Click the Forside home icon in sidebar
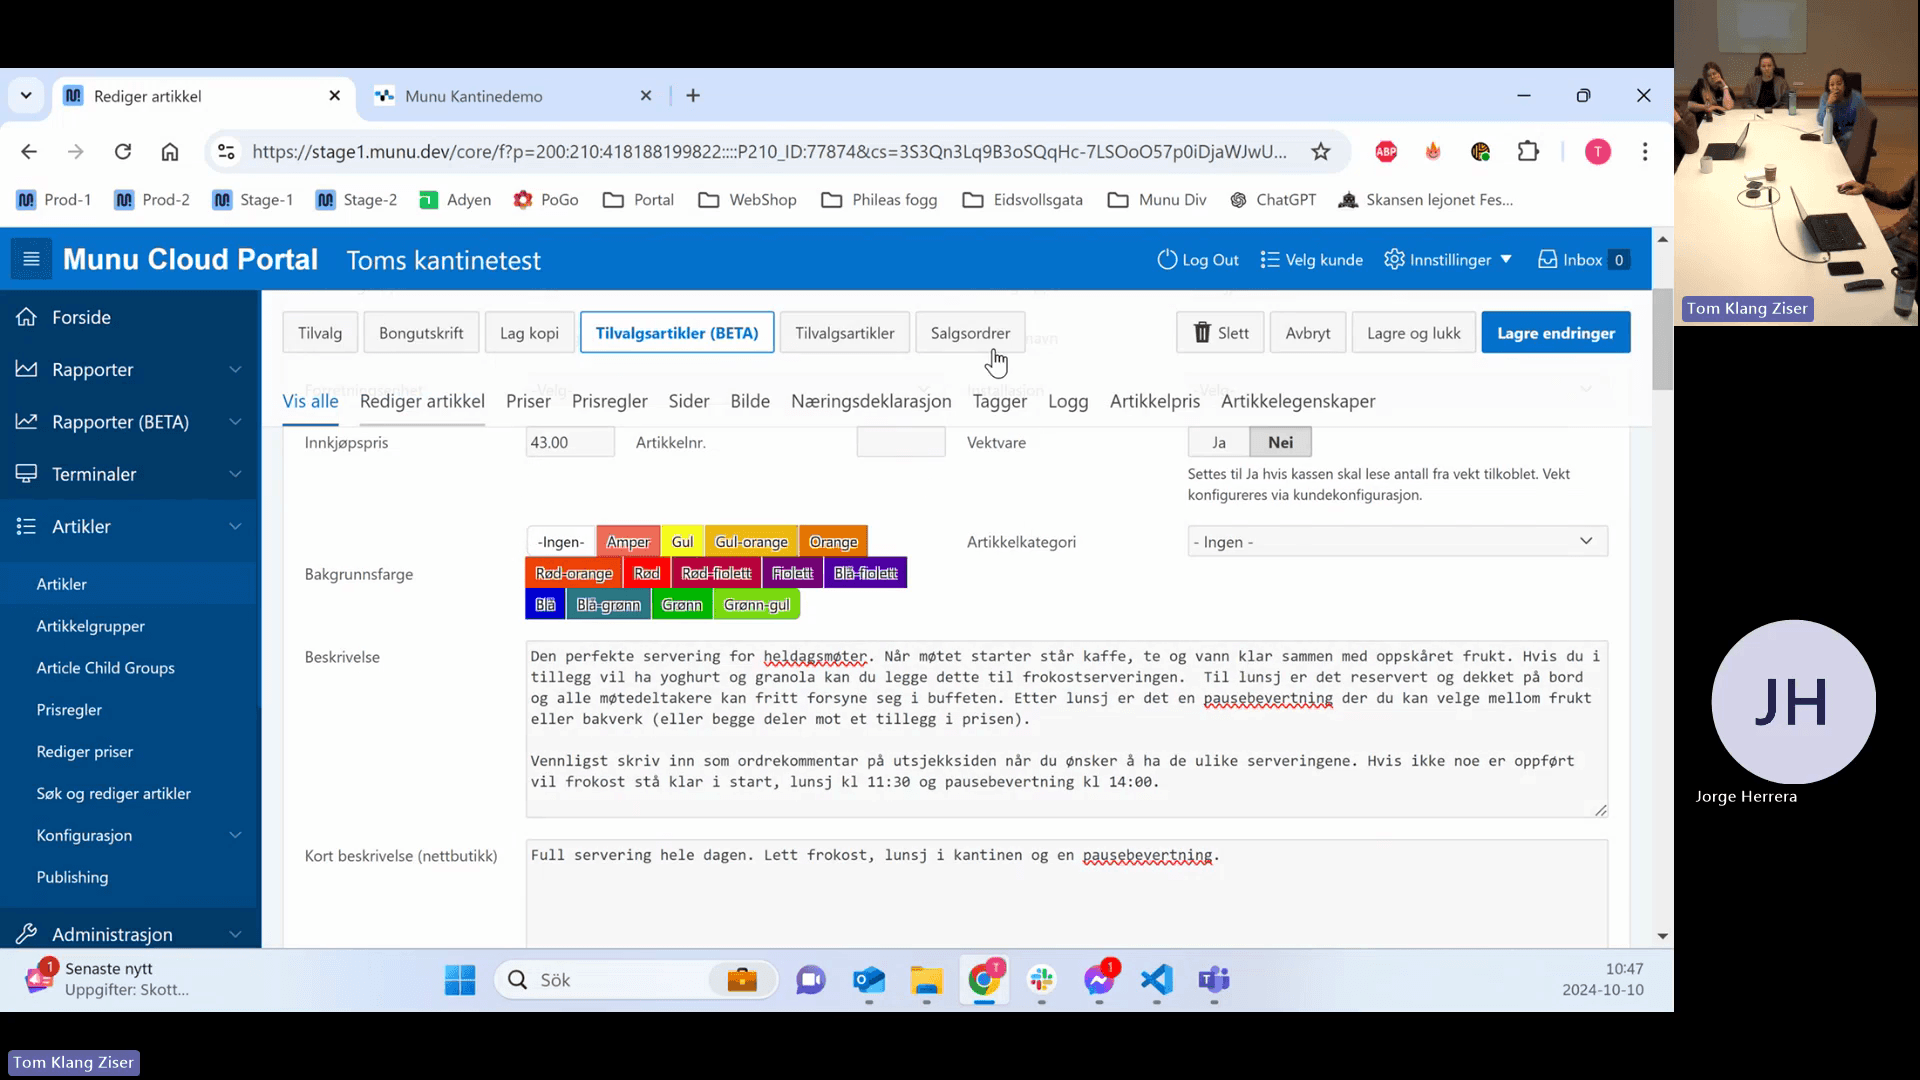 click(x=27, y=317)
